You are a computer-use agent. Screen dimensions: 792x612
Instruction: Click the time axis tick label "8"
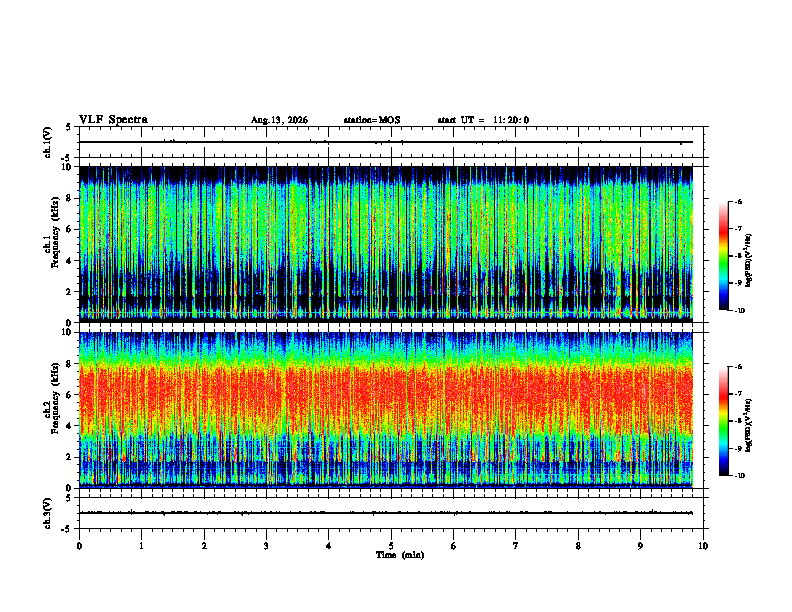(x=578, y=546)
